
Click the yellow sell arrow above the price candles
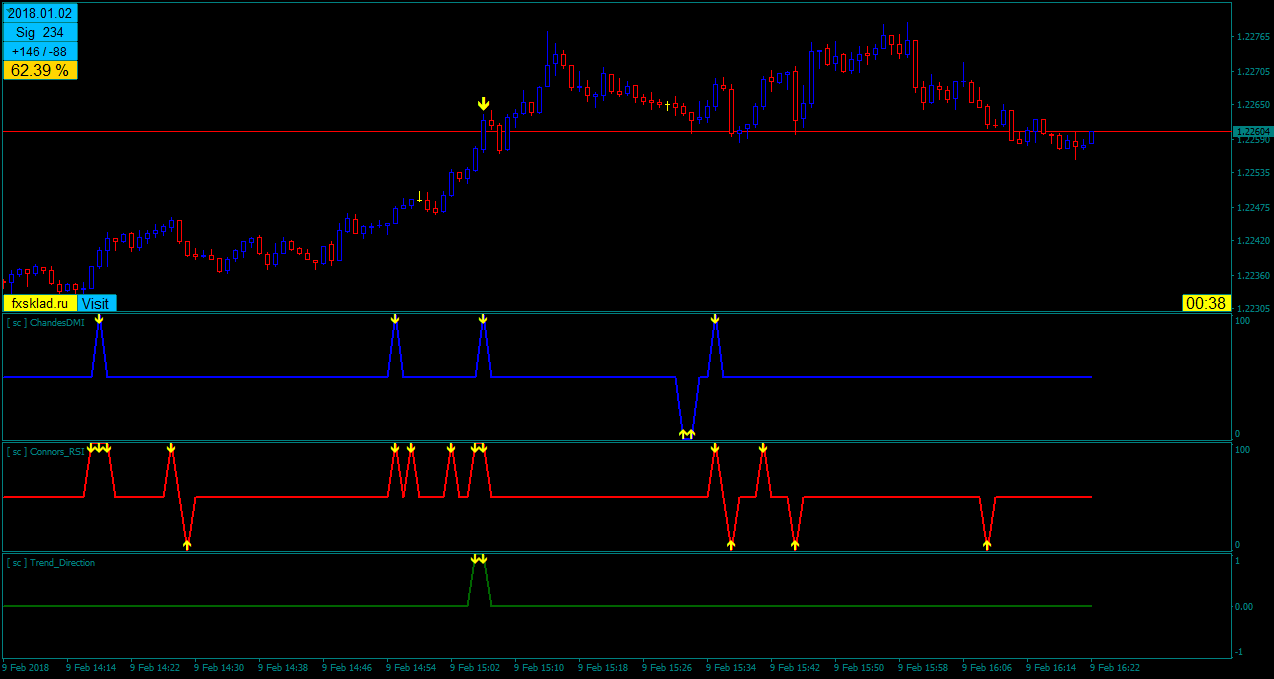[x=483, y=104]
